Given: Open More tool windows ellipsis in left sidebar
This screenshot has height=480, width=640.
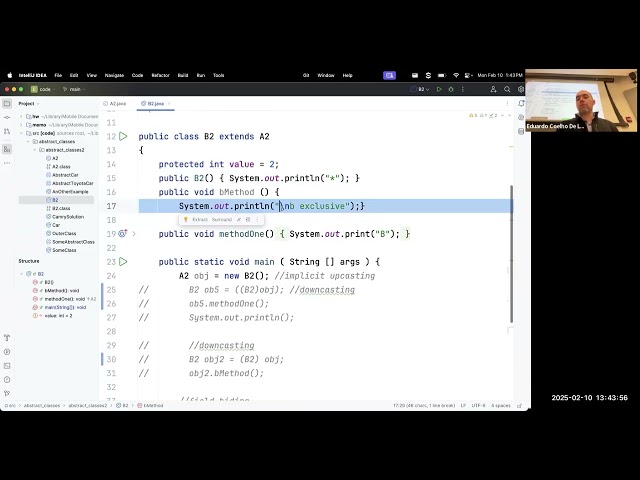Looking at the screenshot, I should click(x=7, y=163).
